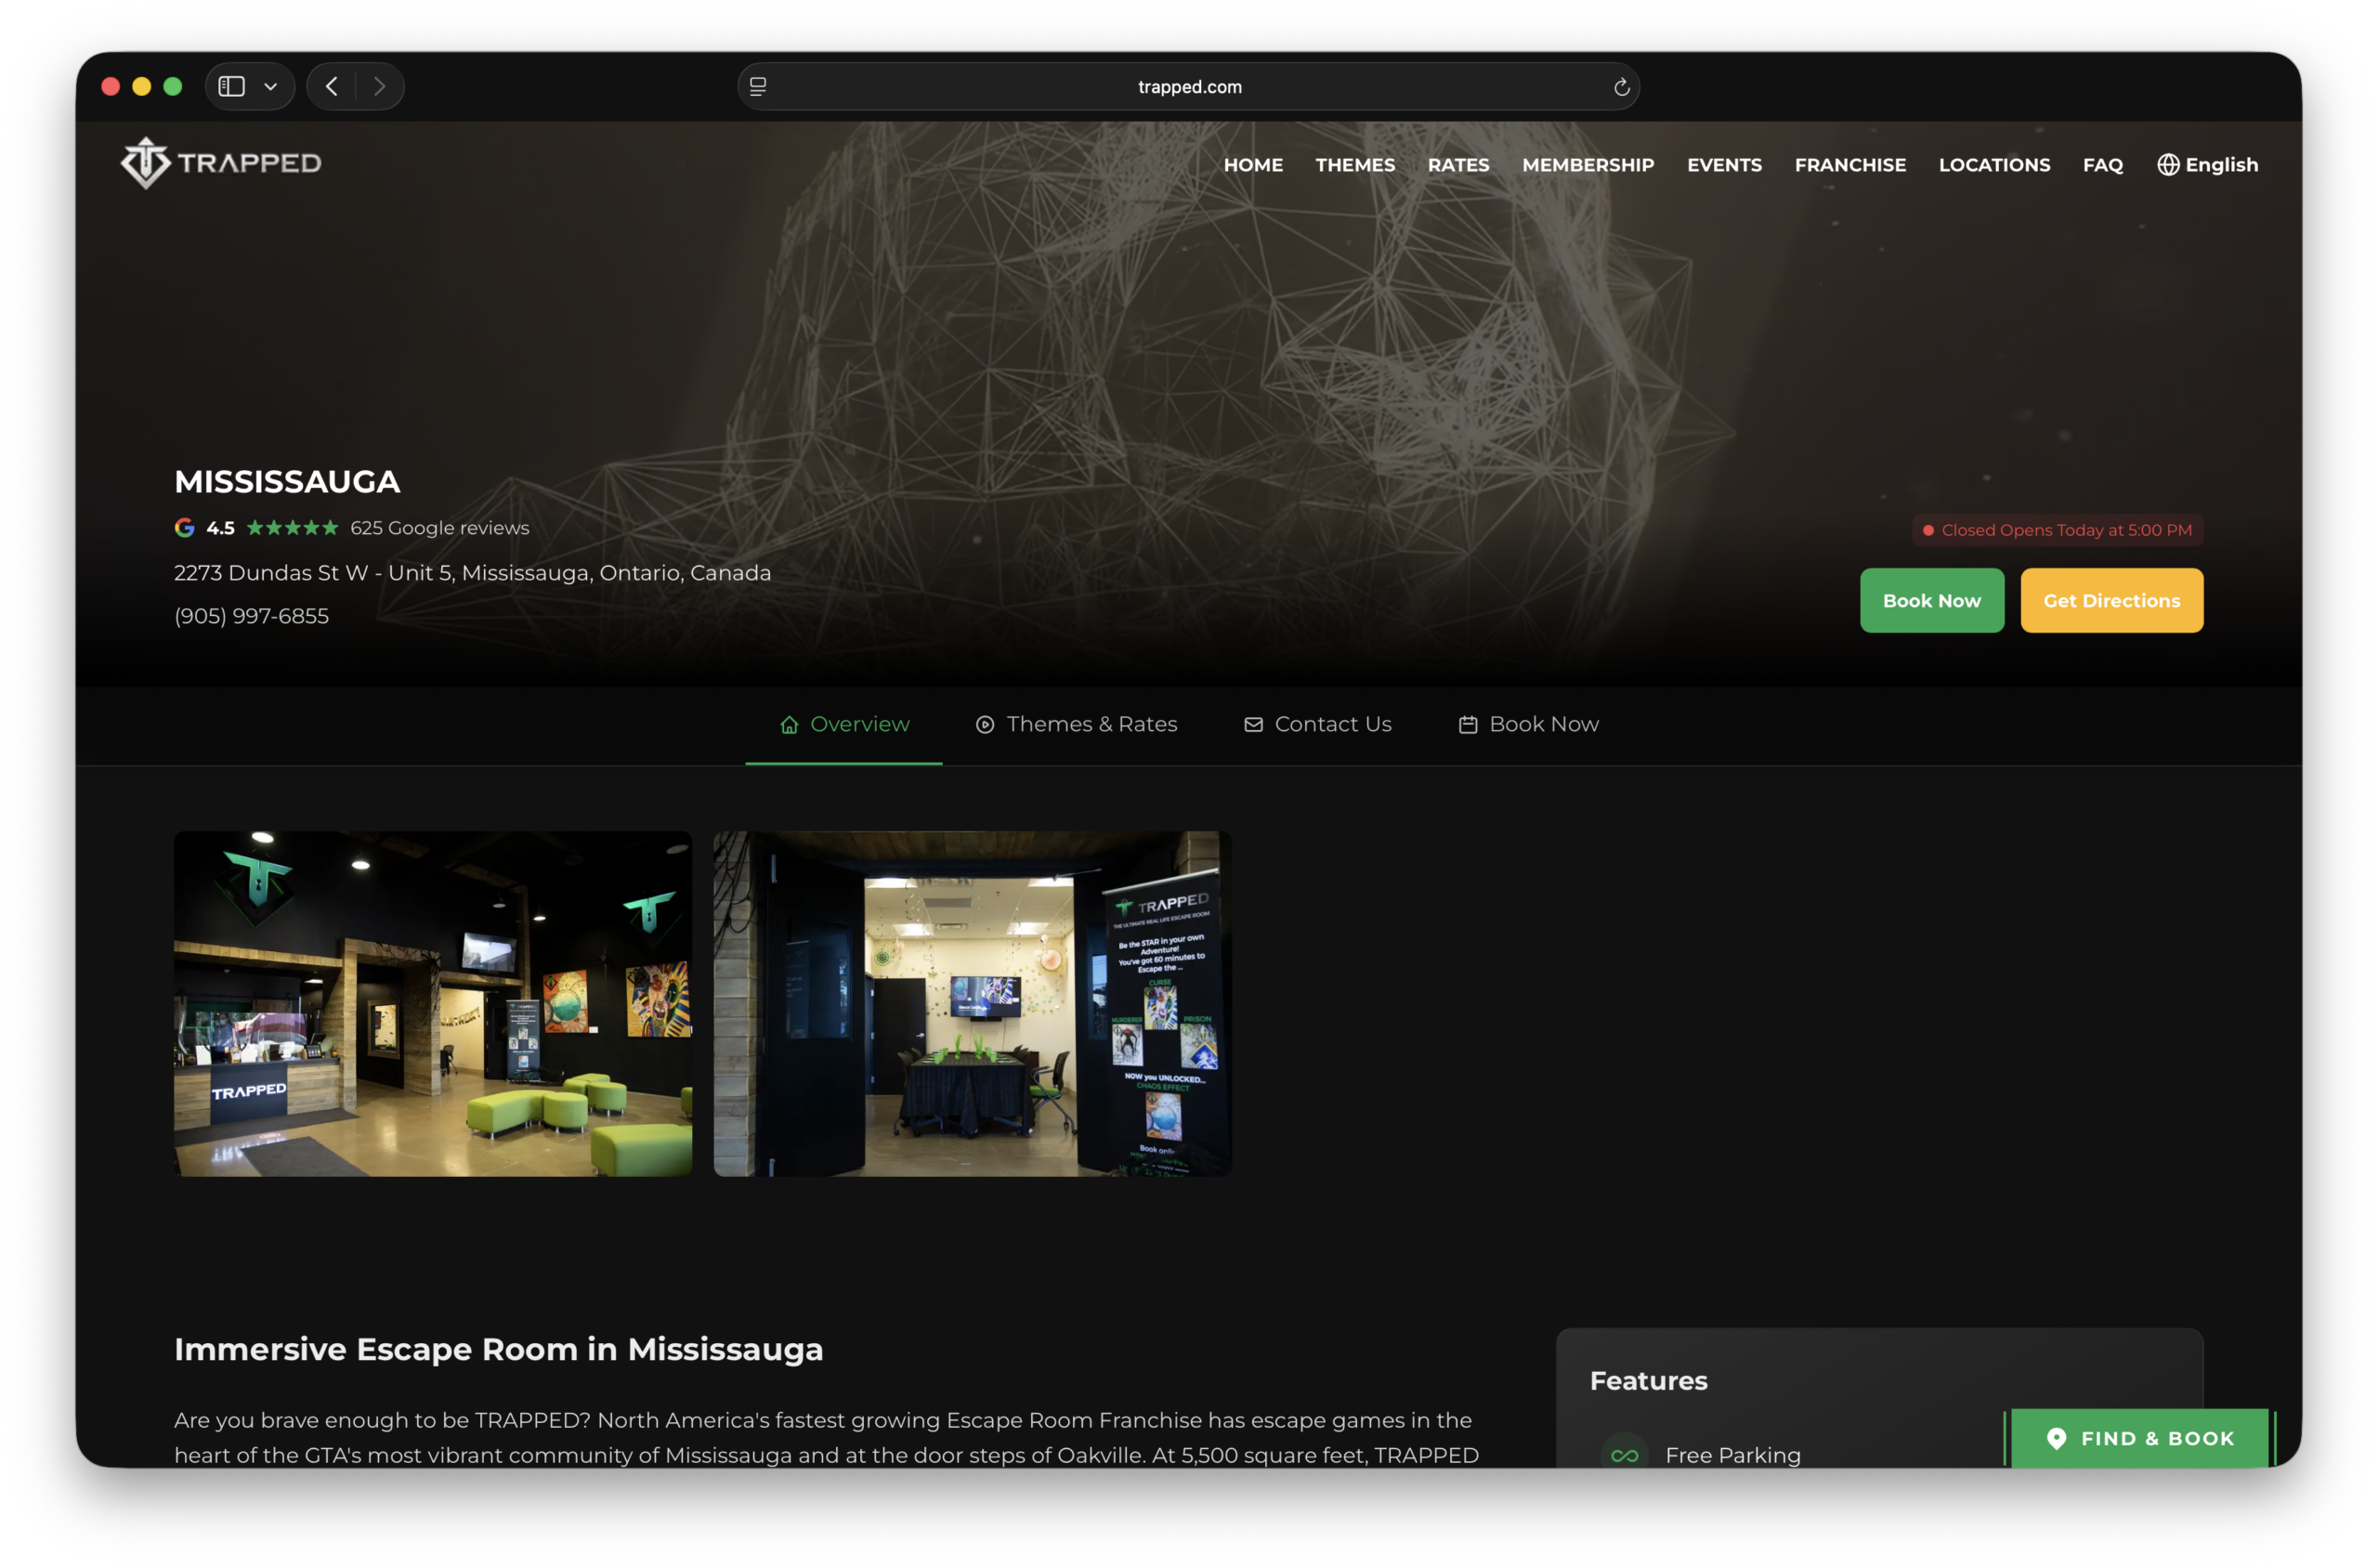
Task: Click the page settings icon in address bar
Action: coord(758,87)
